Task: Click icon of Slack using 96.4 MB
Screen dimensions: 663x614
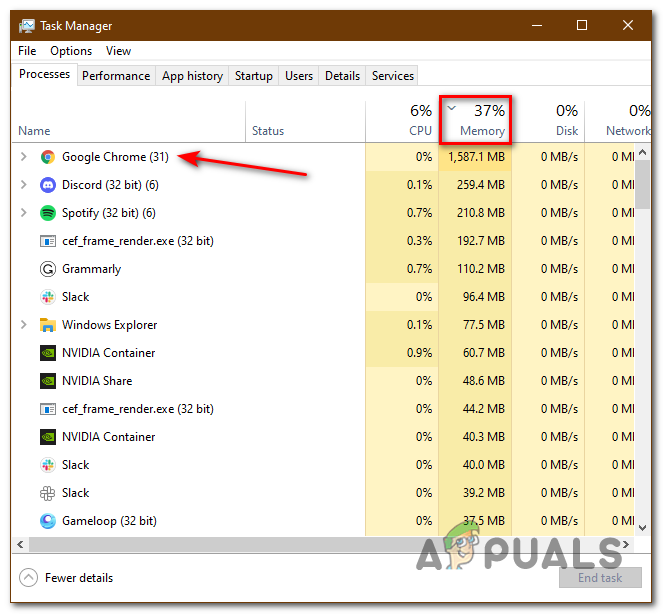Action: click(x=48, y=297)
